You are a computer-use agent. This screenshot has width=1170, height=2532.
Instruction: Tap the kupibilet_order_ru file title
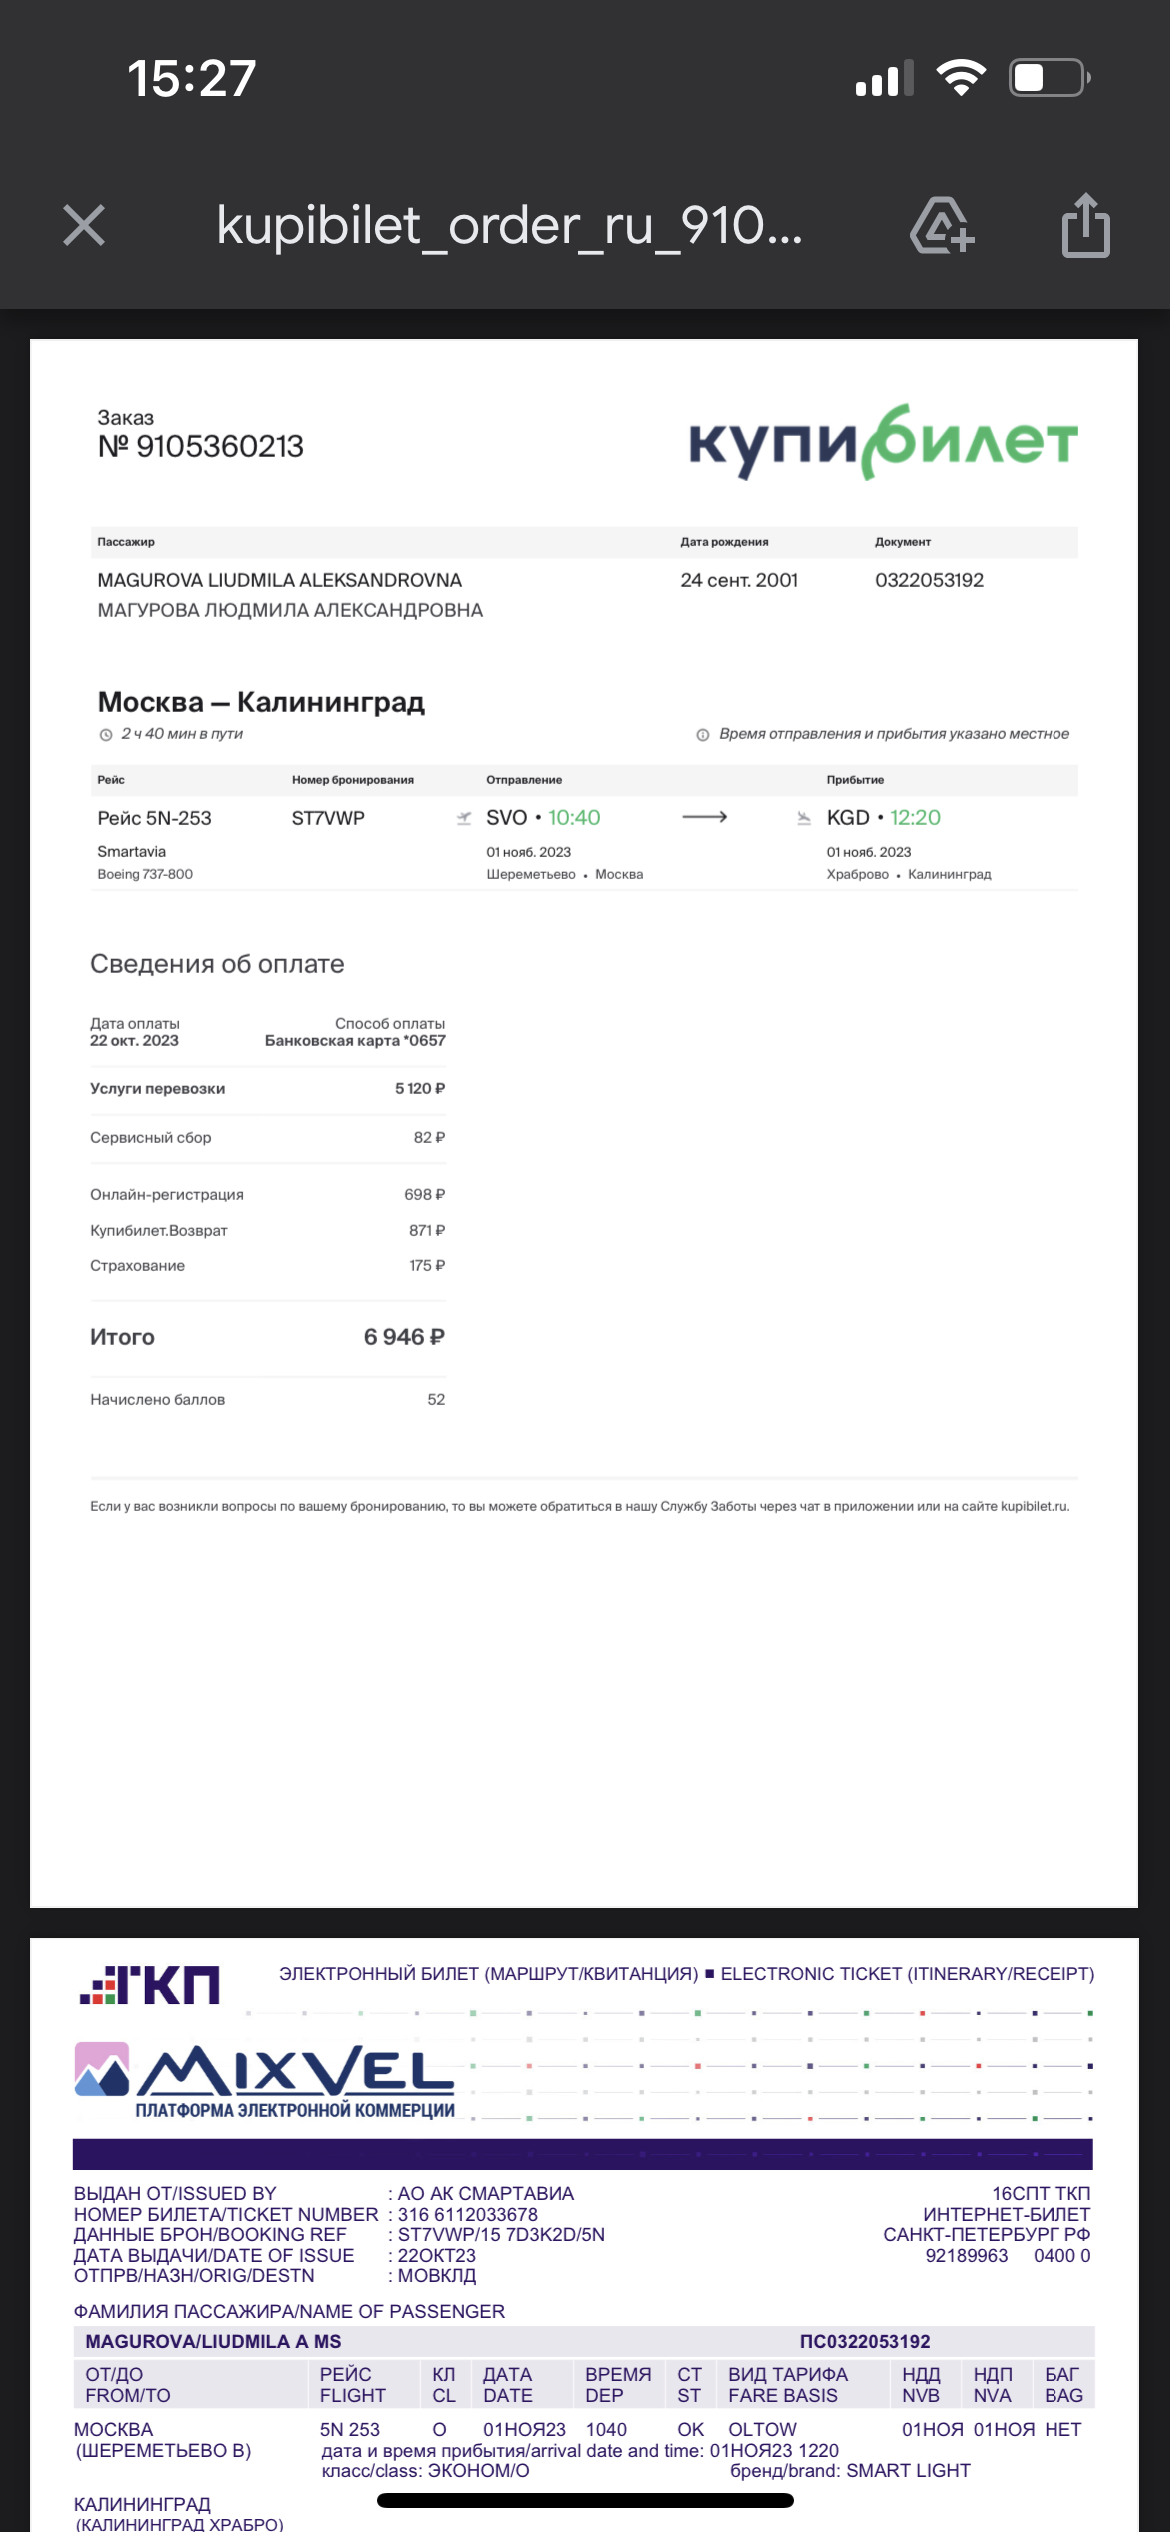(509, 225)
